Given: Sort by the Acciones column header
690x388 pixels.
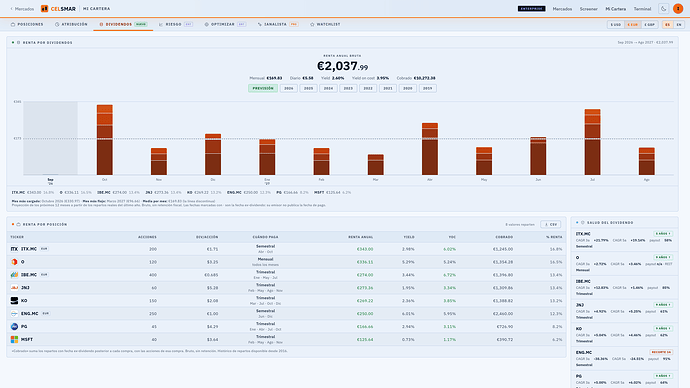Looking at the screenshot, I should [x=147, y=237].
